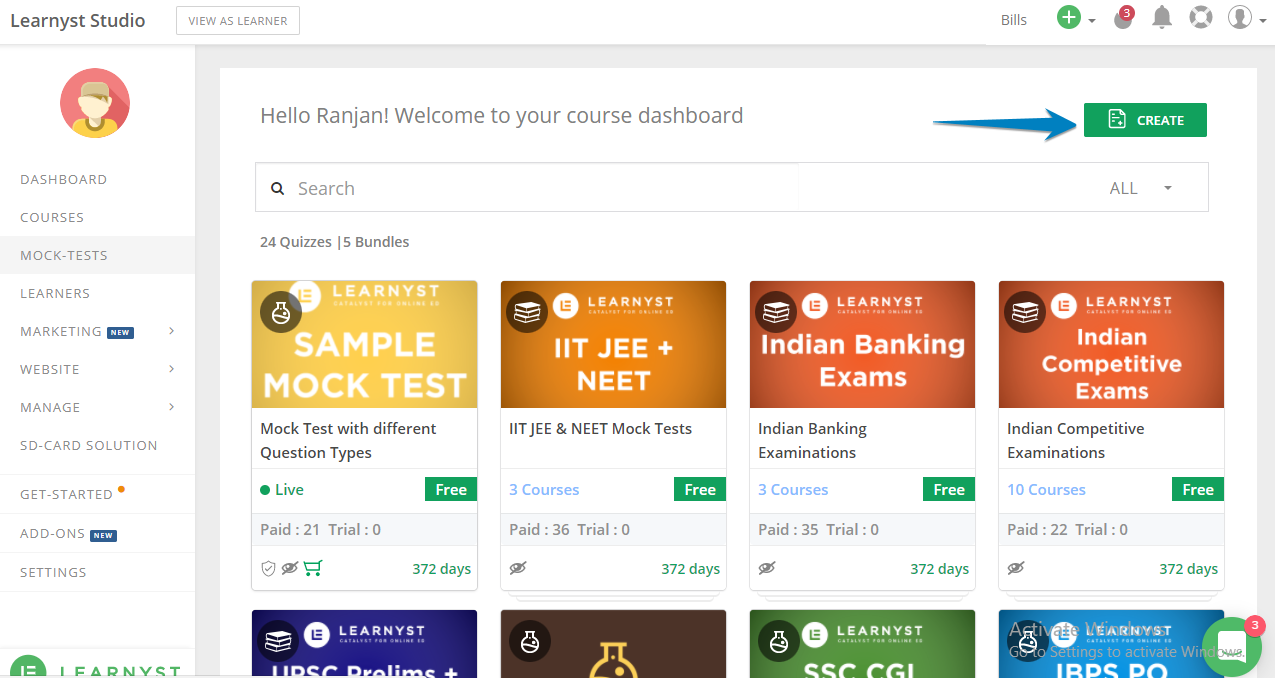Click into the Search input field

[x=690, y=188]
